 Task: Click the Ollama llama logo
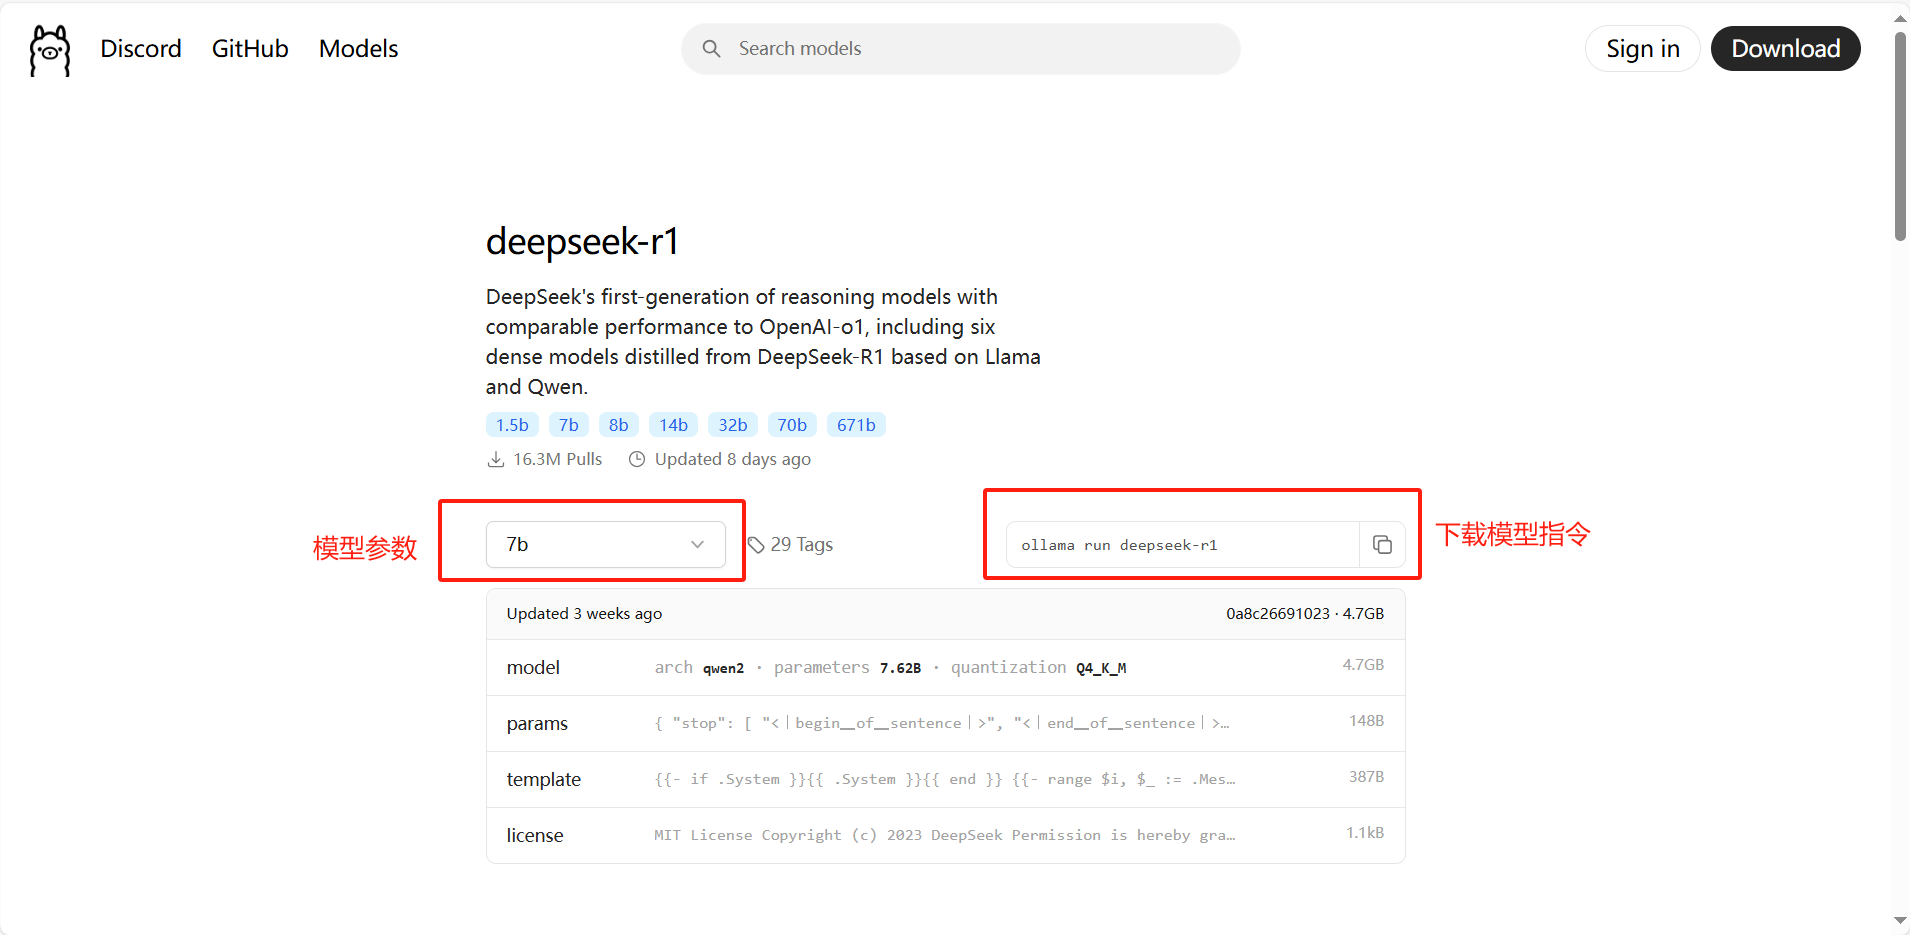tap(50, 50)
